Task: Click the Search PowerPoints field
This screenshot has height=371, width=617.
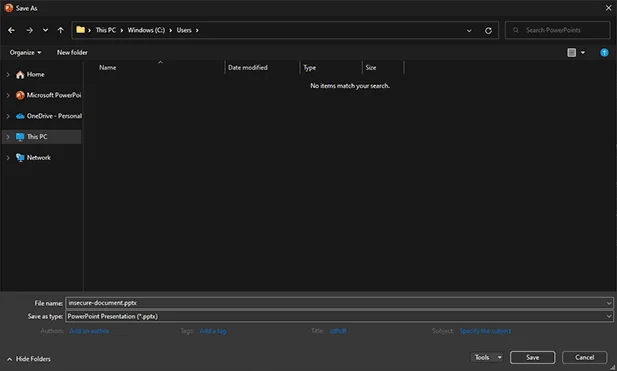Action: pyautogui.click(x=558, y=30)
